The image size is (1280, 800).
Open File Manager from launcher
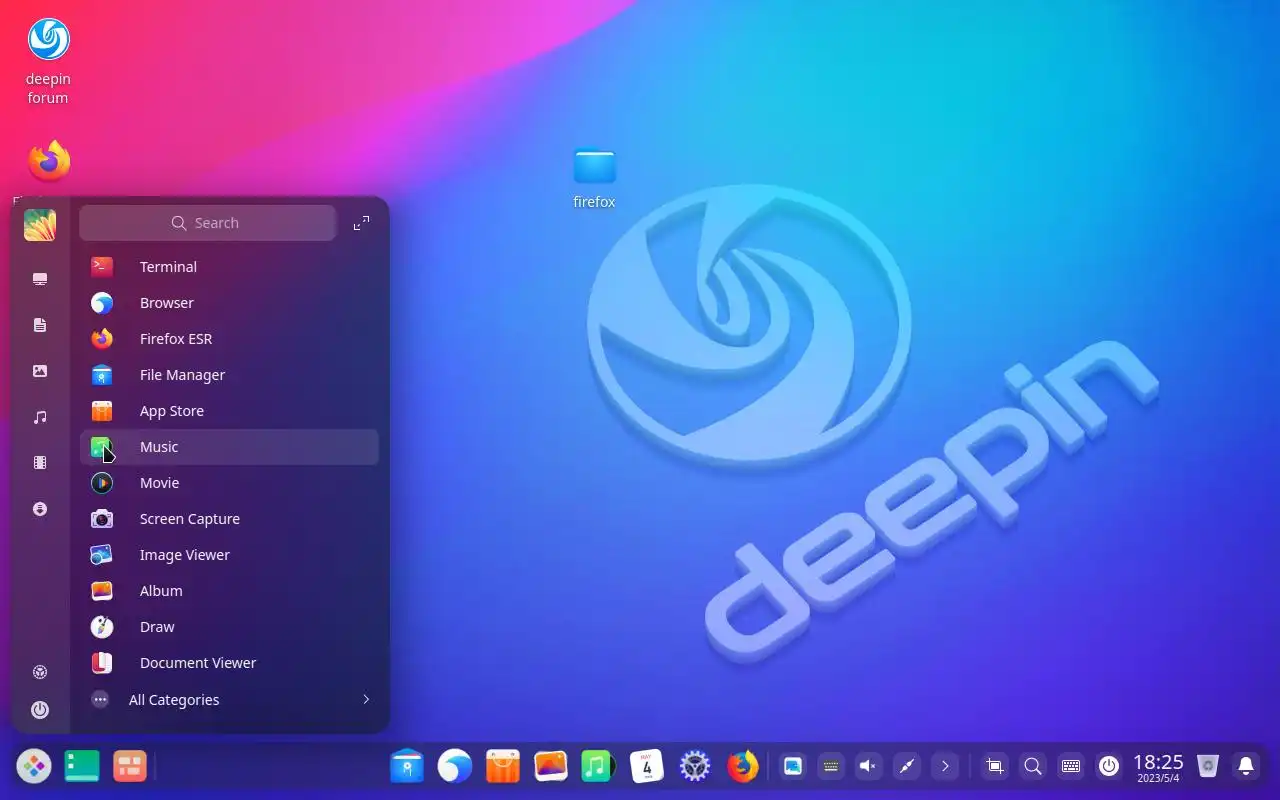pyautogui.click(x=229, y=375)
